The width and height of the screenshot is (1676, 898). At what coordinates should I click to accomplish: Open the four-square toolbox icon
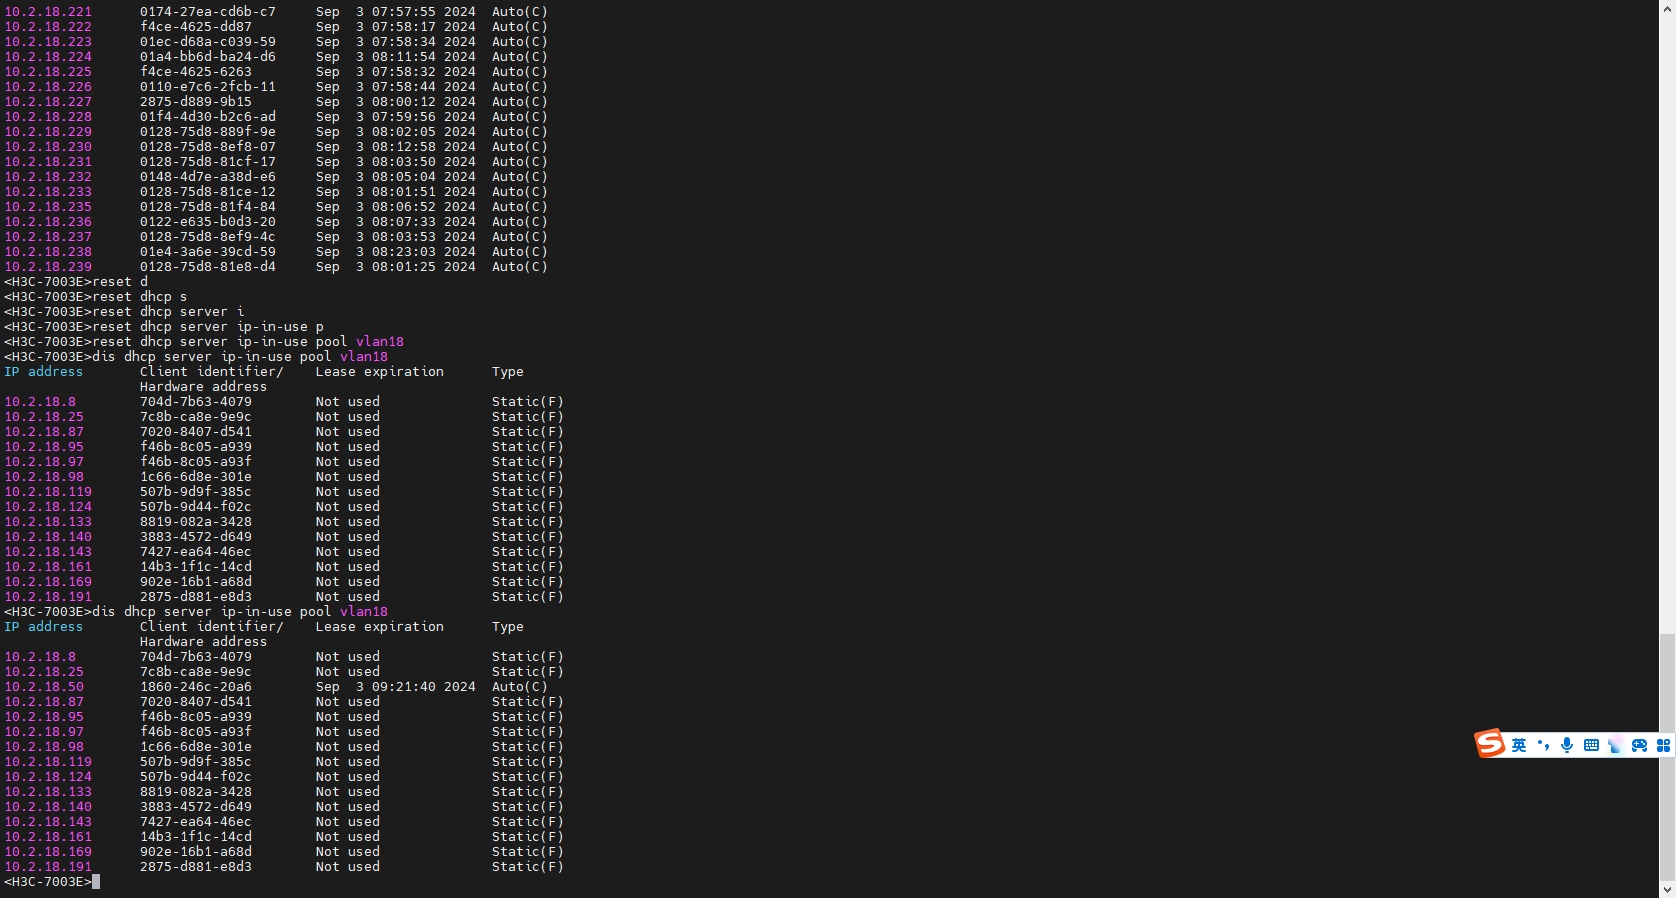tap(1663, 745)
